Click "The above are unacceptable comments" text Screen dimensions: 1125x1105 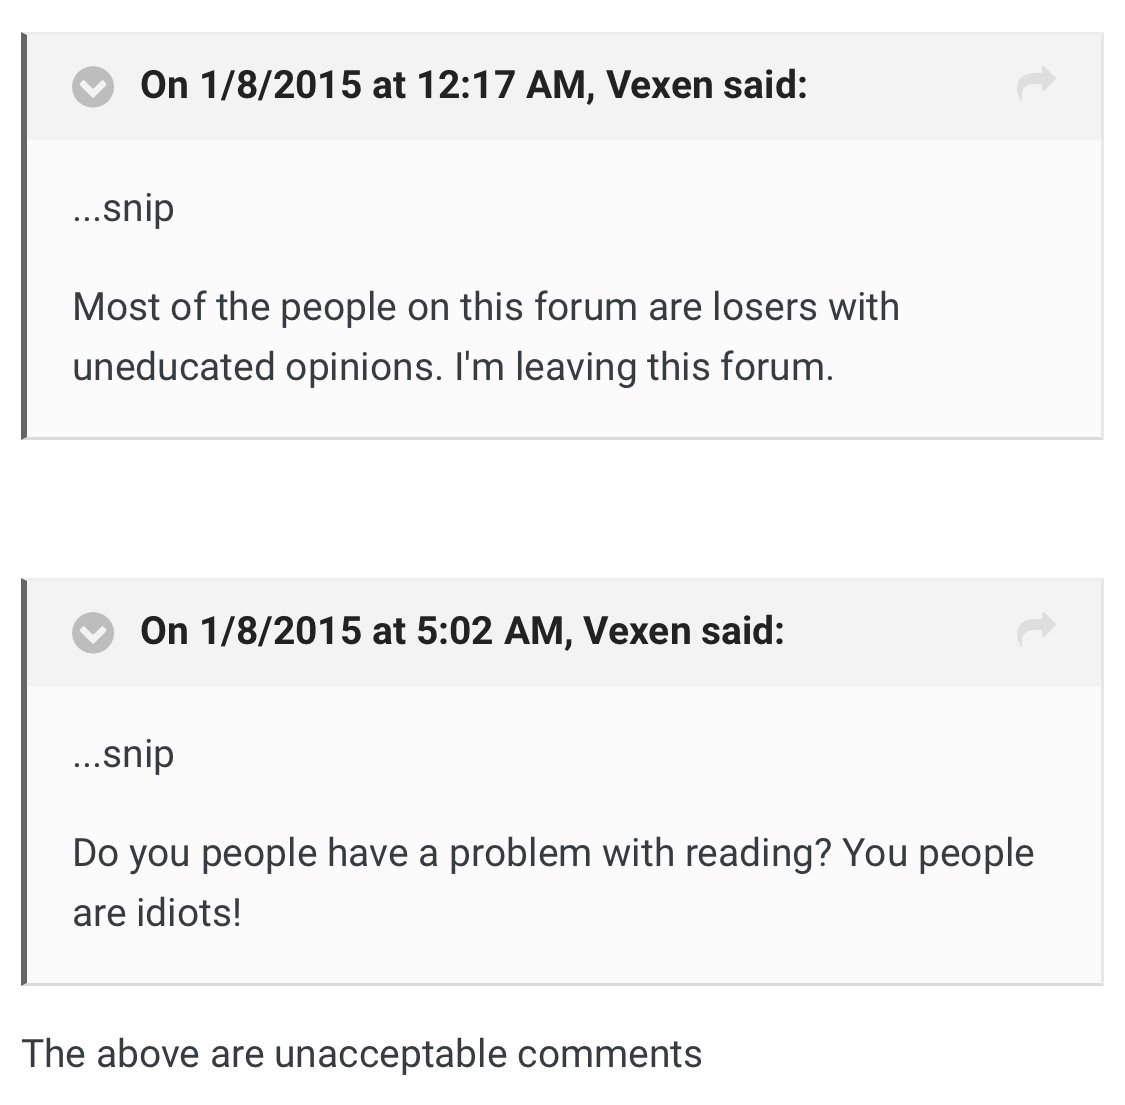coord(361,1054)
